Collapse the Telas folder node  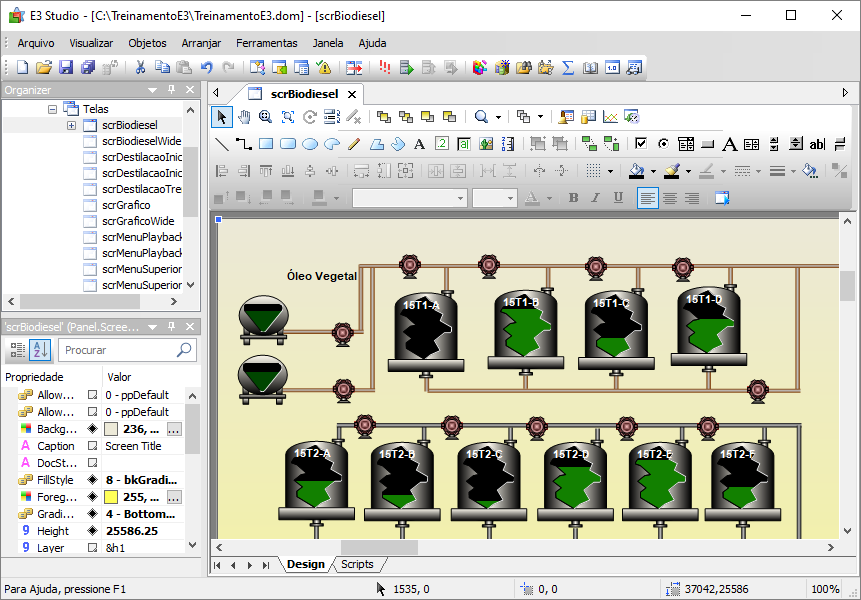pos(53,109)
